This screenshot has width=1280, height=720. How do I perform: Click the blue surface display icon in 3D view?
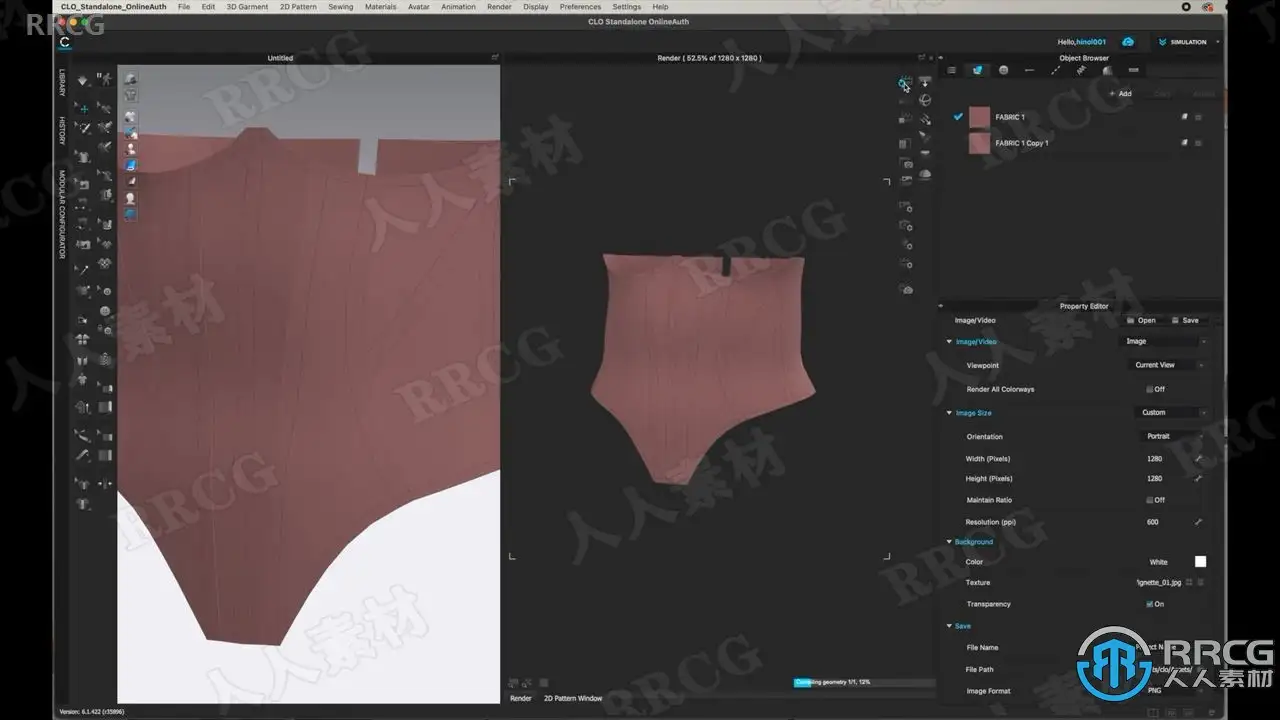tap(130, 165)
